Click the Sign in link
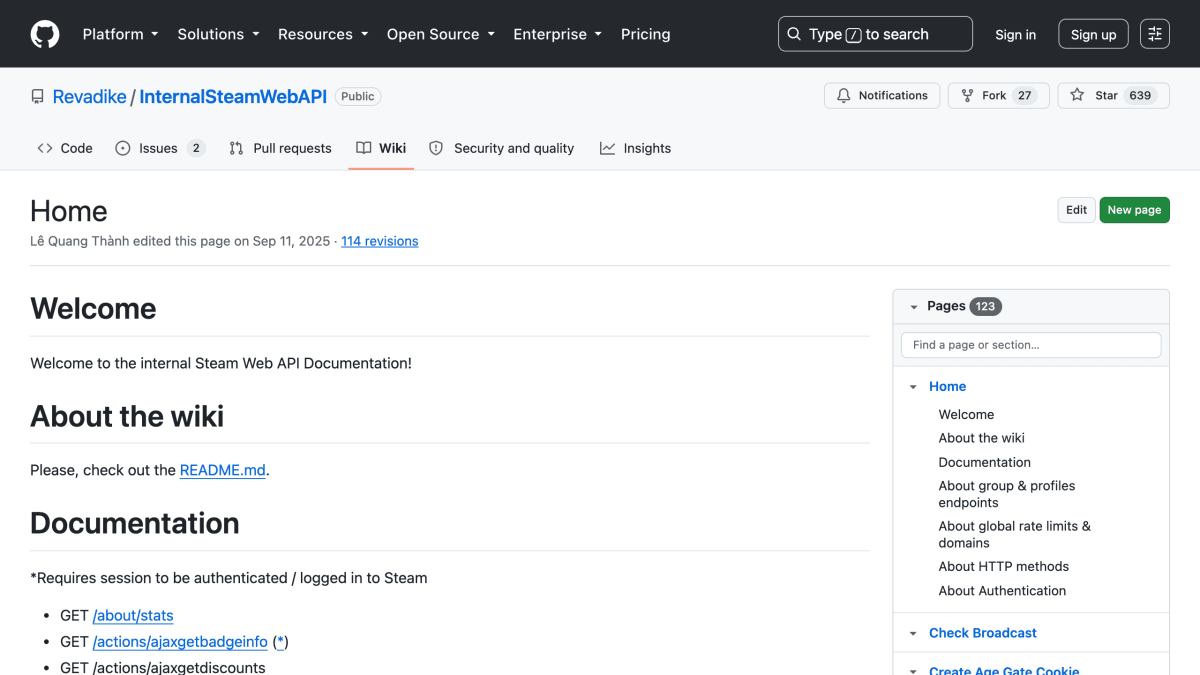The width and height of the screenshot is (1200, 675). [x=1015, y=34]
